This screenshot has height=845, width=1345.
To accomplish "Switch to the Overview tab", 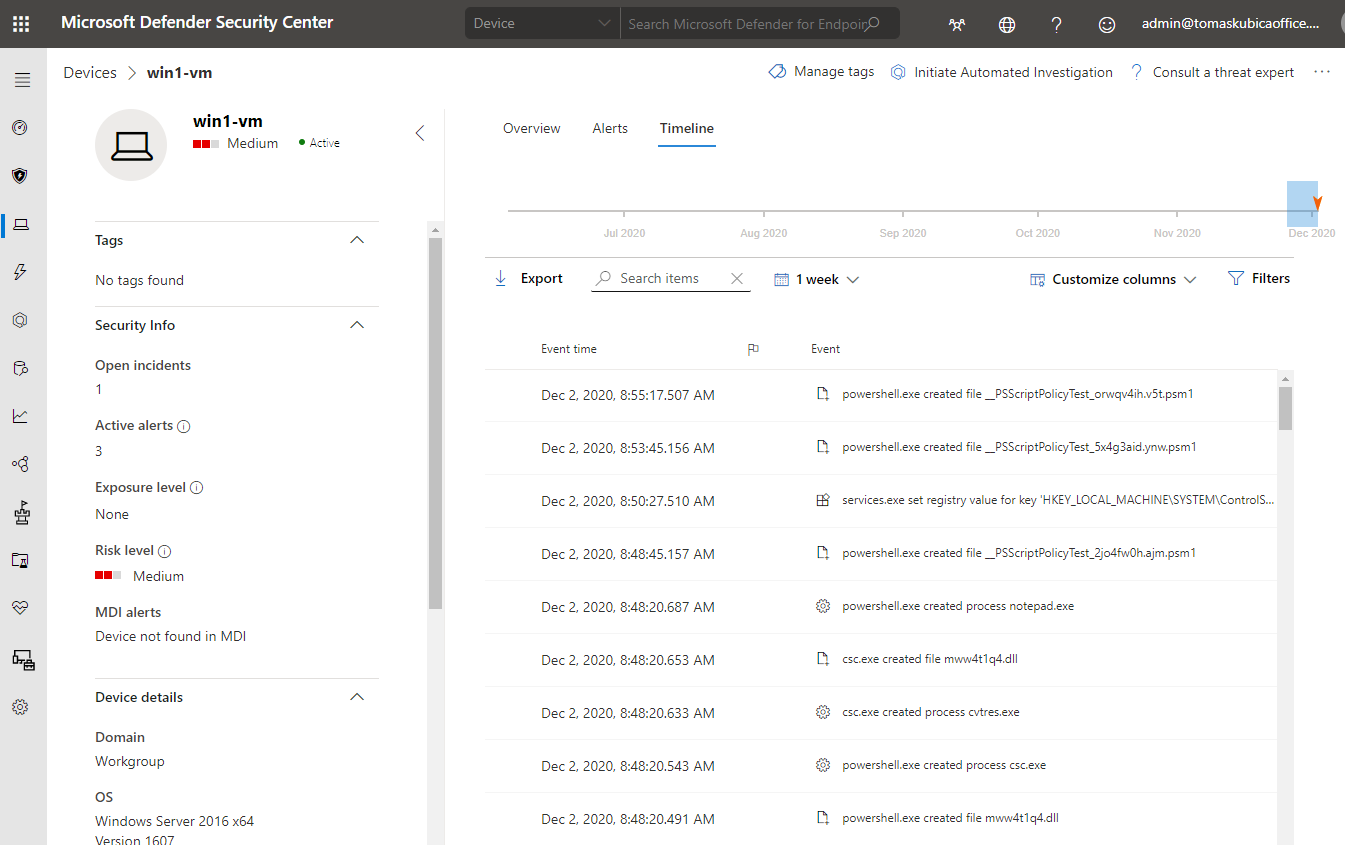I will [x=531, y=128].
